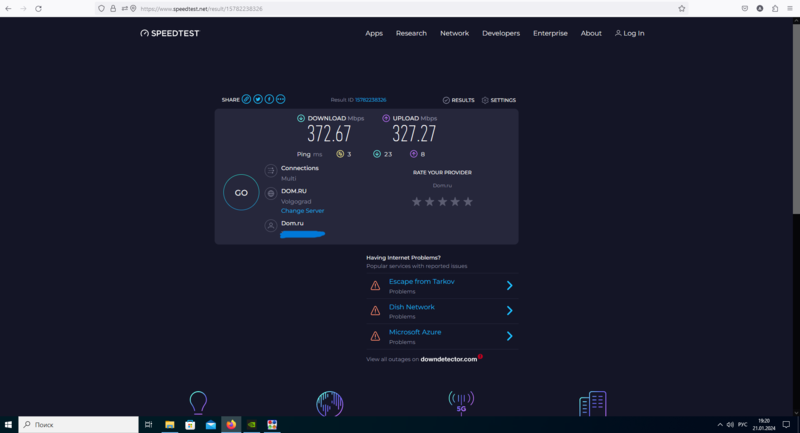
Task: Click the globe graphic icon at bottom
Action: pos(330,403)
